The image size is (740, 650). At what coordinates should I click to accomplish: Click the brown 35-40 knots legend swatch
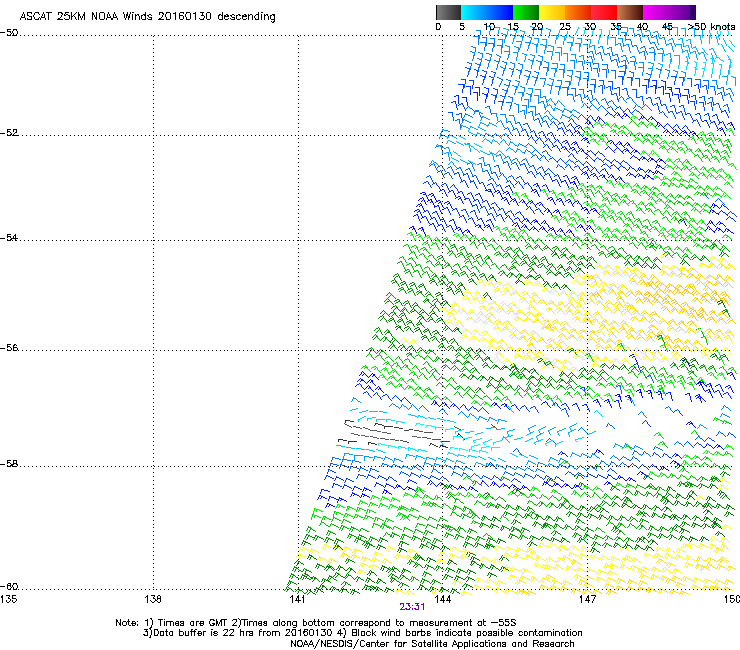(x=630, y=12)
